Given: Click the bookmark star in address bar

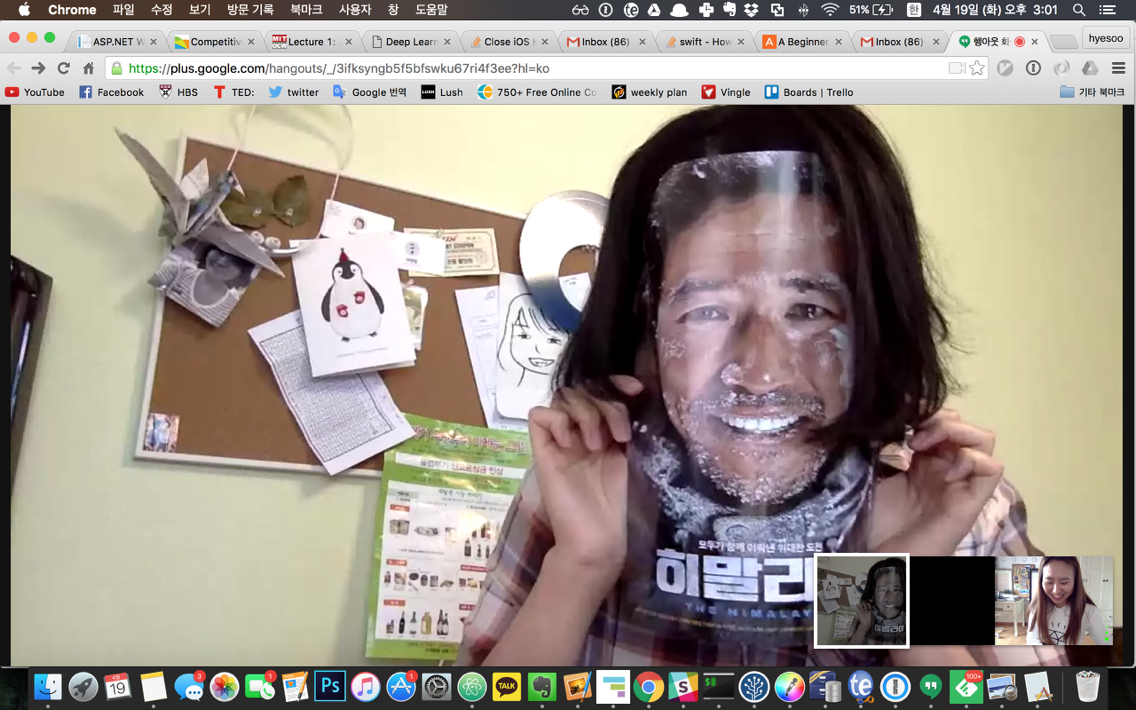Looking at the screenshot, I should pyautogui.click(x=977, y=68).
